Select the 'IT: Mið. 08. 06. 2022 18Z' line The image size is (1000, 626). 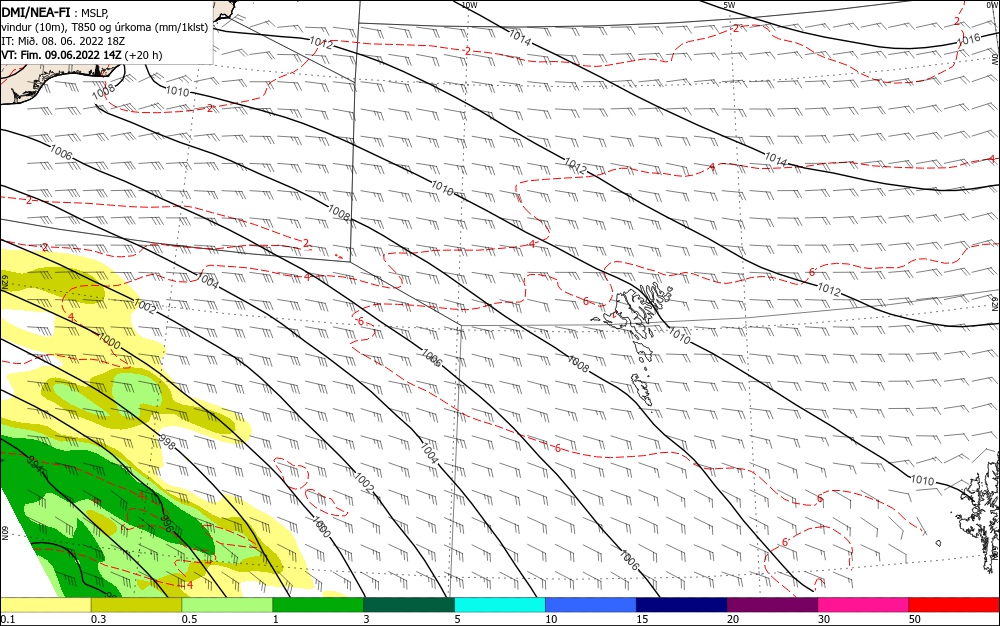coord(62,41)
